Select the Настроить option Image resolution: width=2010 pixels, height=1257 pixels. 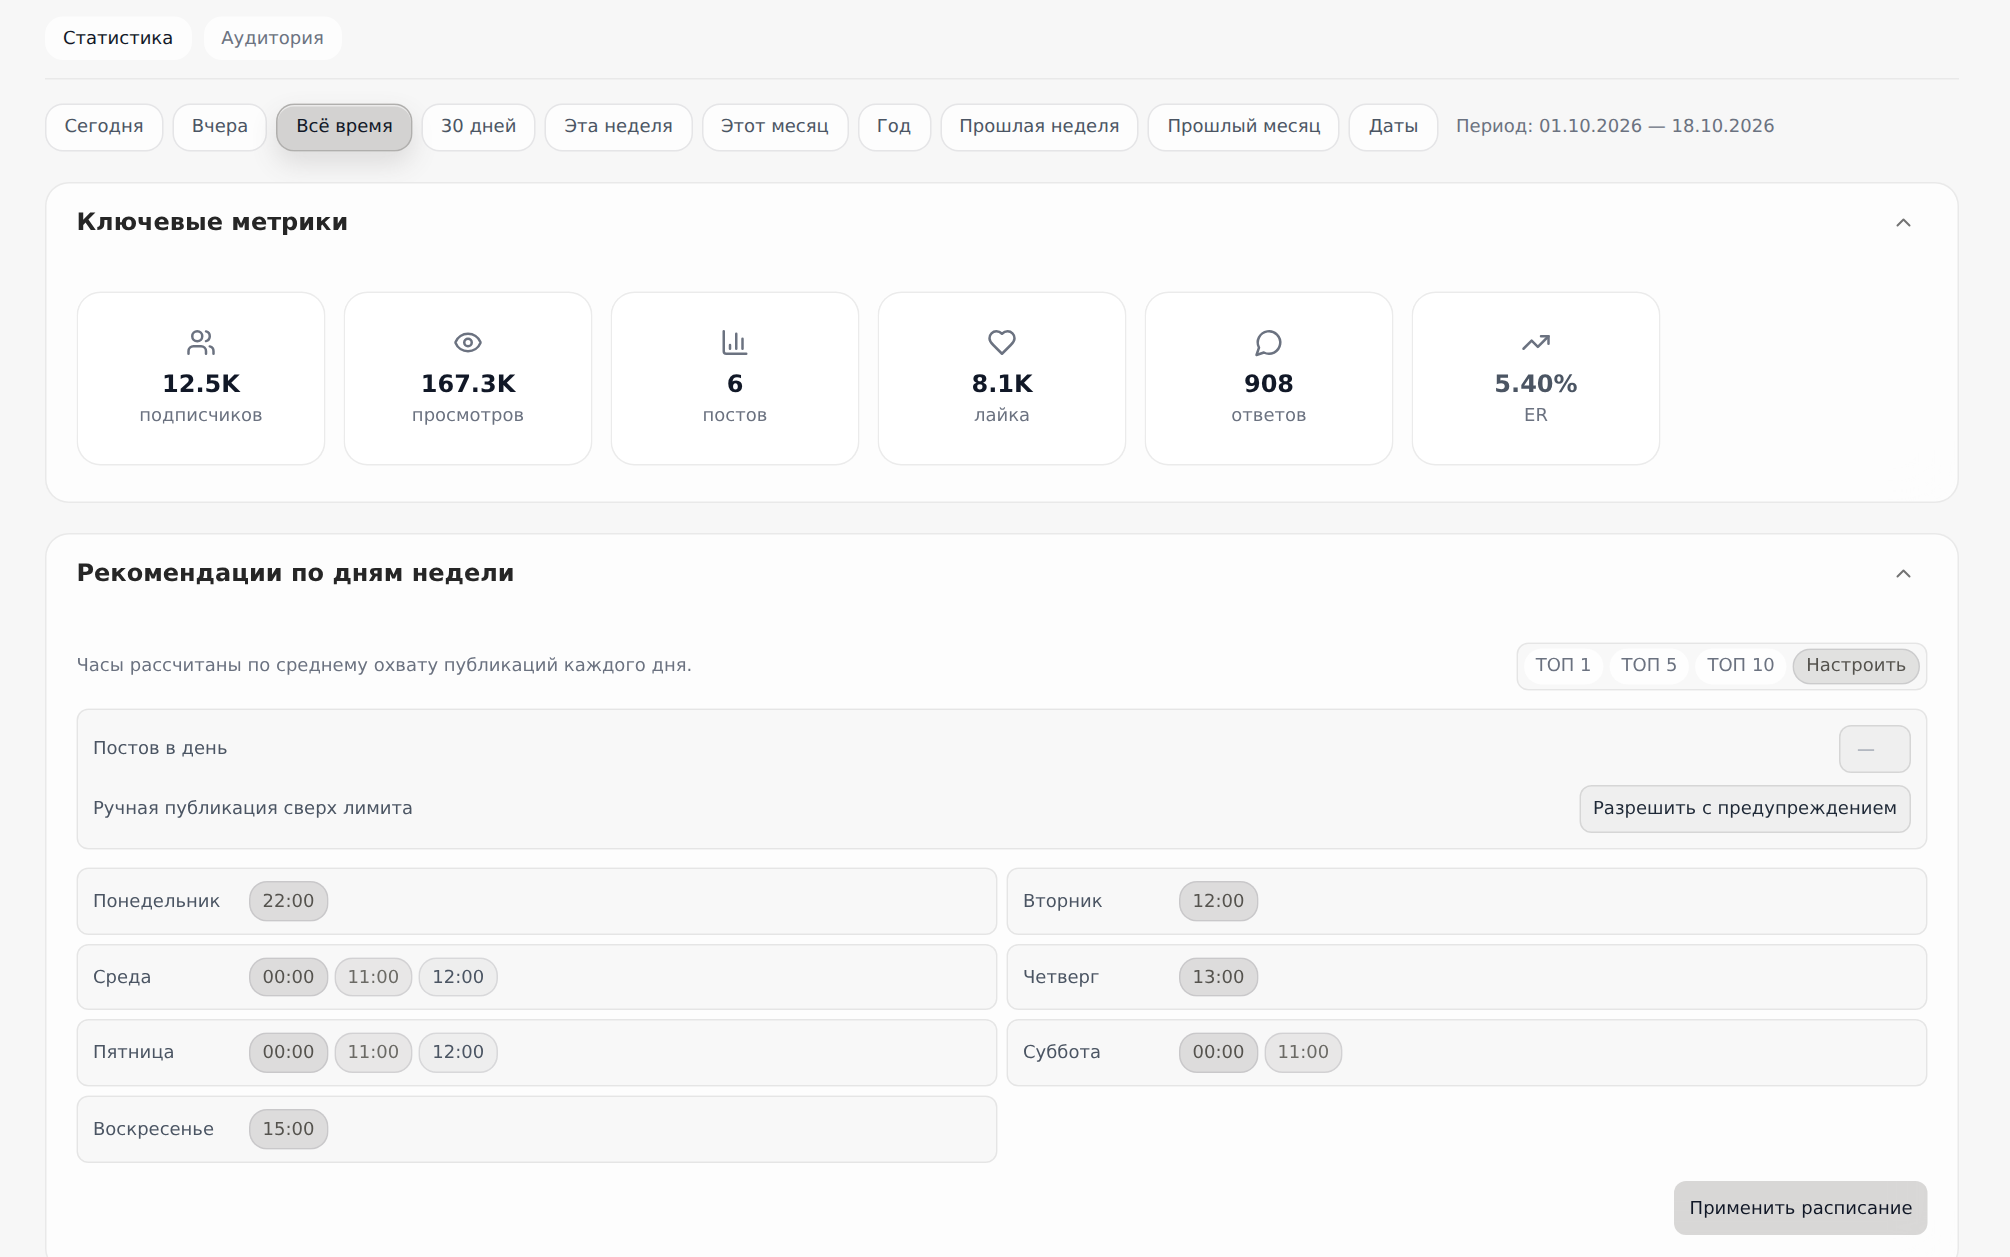pyautogui.click(x=1856, y=666)
